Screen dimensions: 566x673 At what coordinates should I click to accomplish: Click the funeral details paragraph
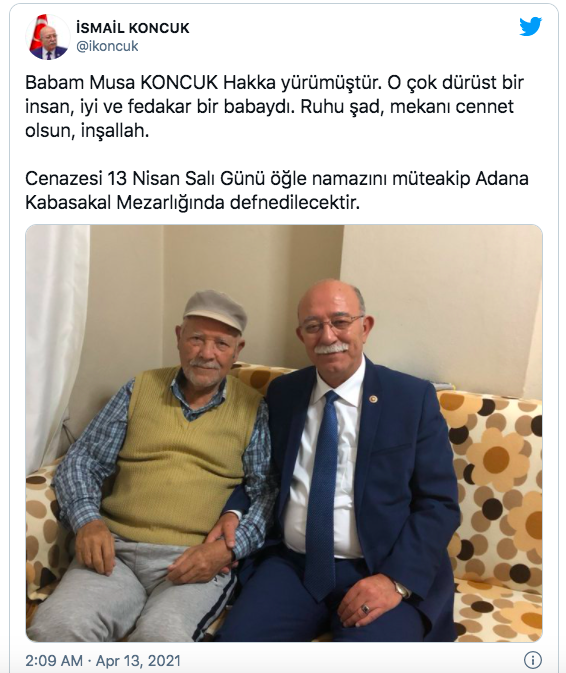tap(277, 191)
